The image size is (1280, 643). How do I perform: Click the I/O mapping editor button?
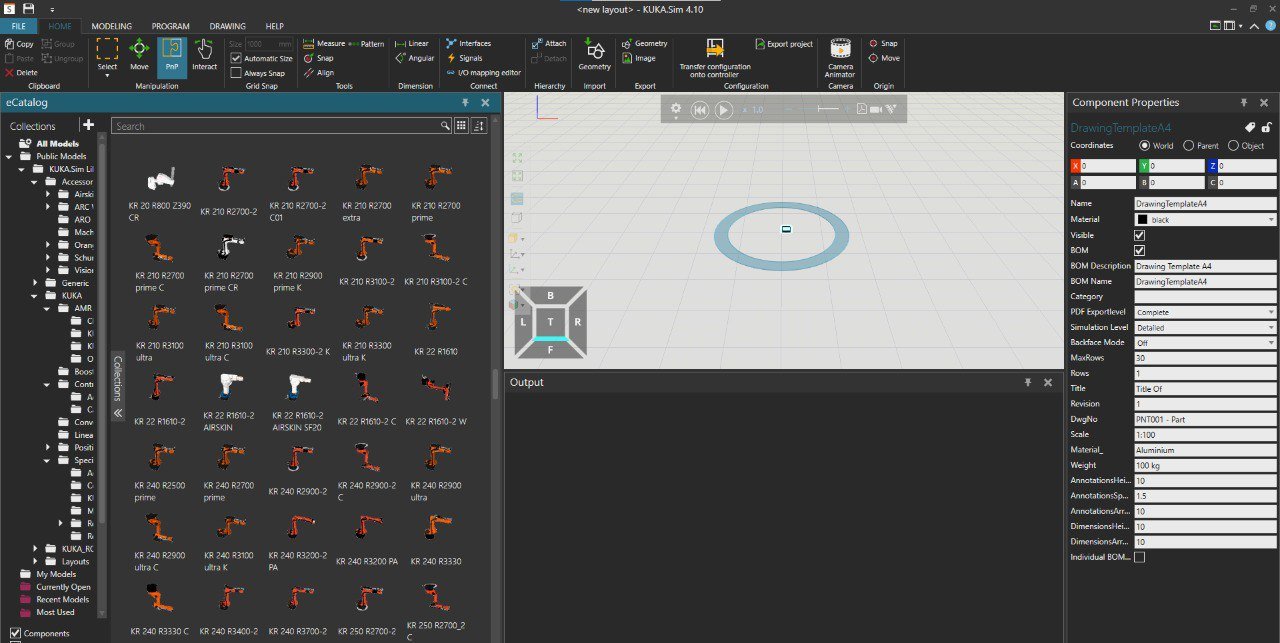[x=483, y=72]
